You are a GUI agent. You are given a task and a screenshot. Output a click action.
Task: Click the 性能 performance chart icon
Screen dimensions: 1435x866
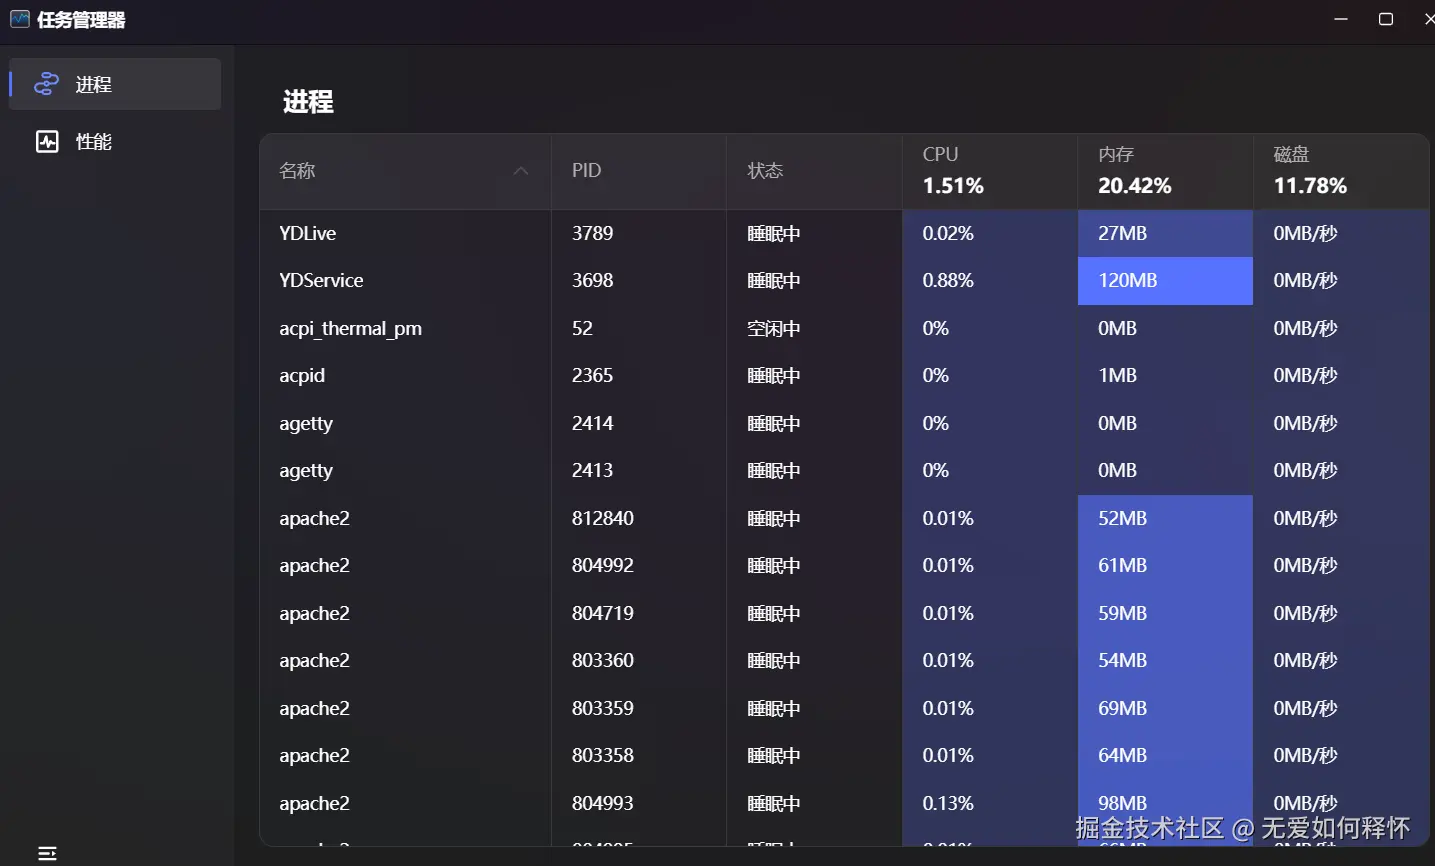pyautogui.click(x=47, y=141)
